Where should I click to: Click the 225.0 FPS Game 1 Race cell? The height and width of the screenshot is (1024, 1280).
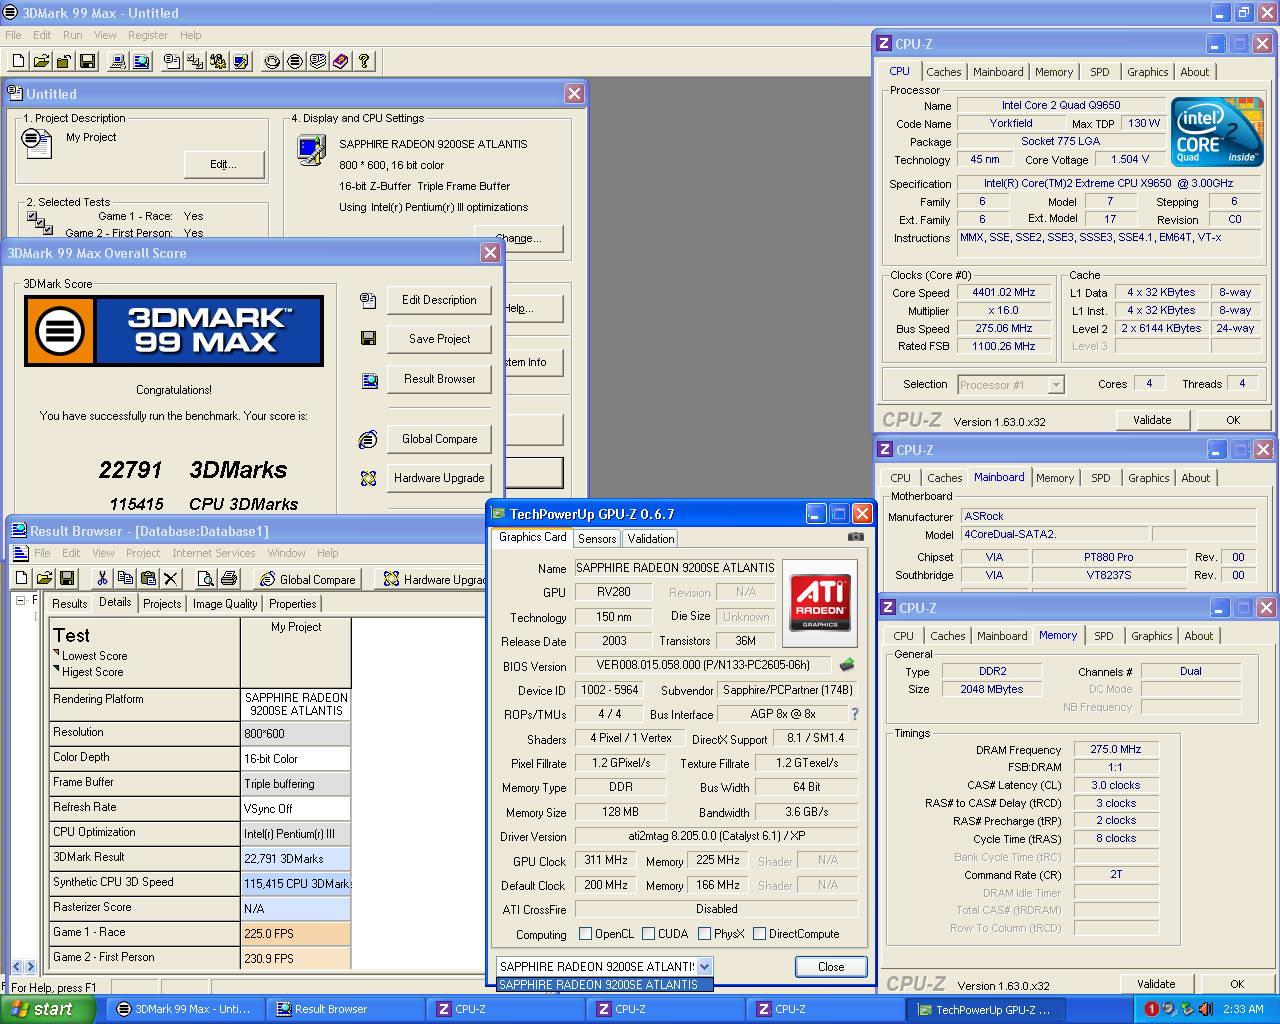click(296, 933)
